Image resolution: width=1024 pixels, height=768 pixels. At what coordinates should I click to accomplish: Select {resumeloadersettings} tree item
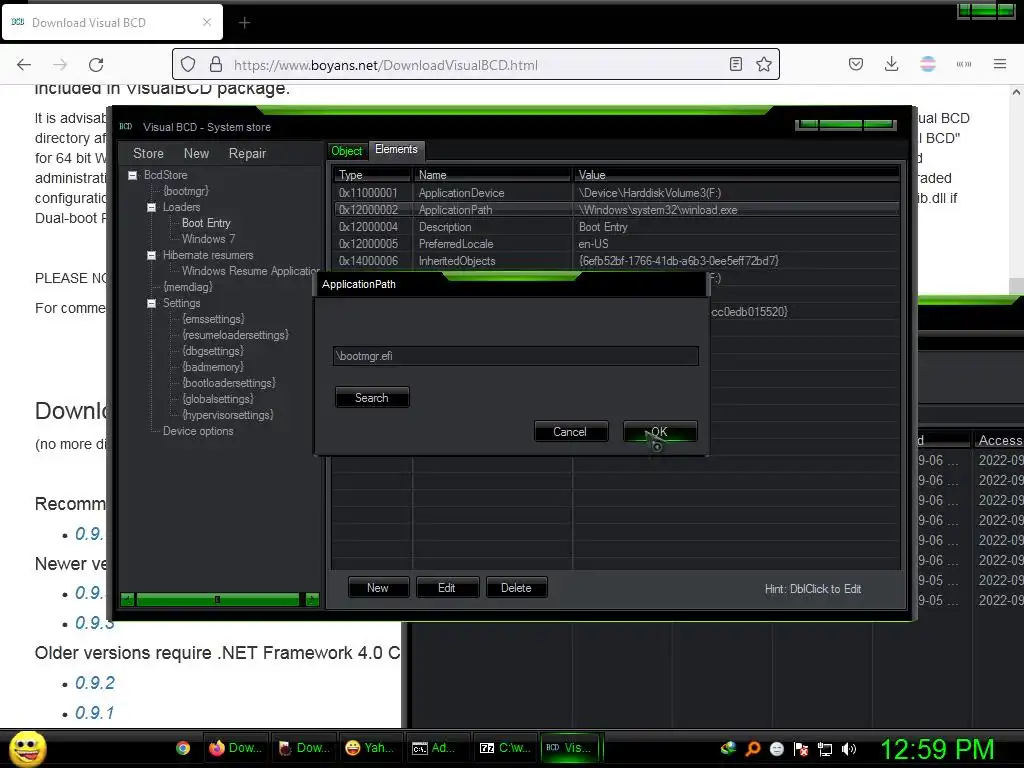pyautogui.click(x=235, y=335)
